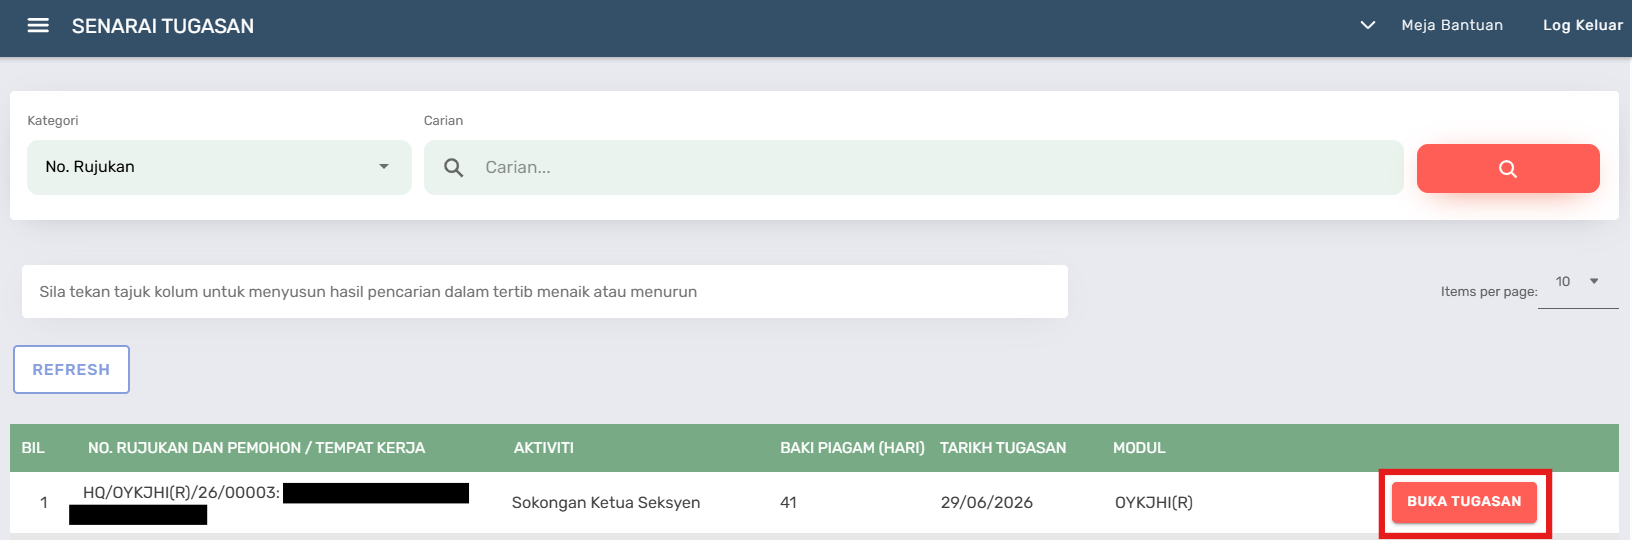1632x540 pixels.
Task: Sort by BAKI PIAGAM (HARI) column
Action: 852,448
